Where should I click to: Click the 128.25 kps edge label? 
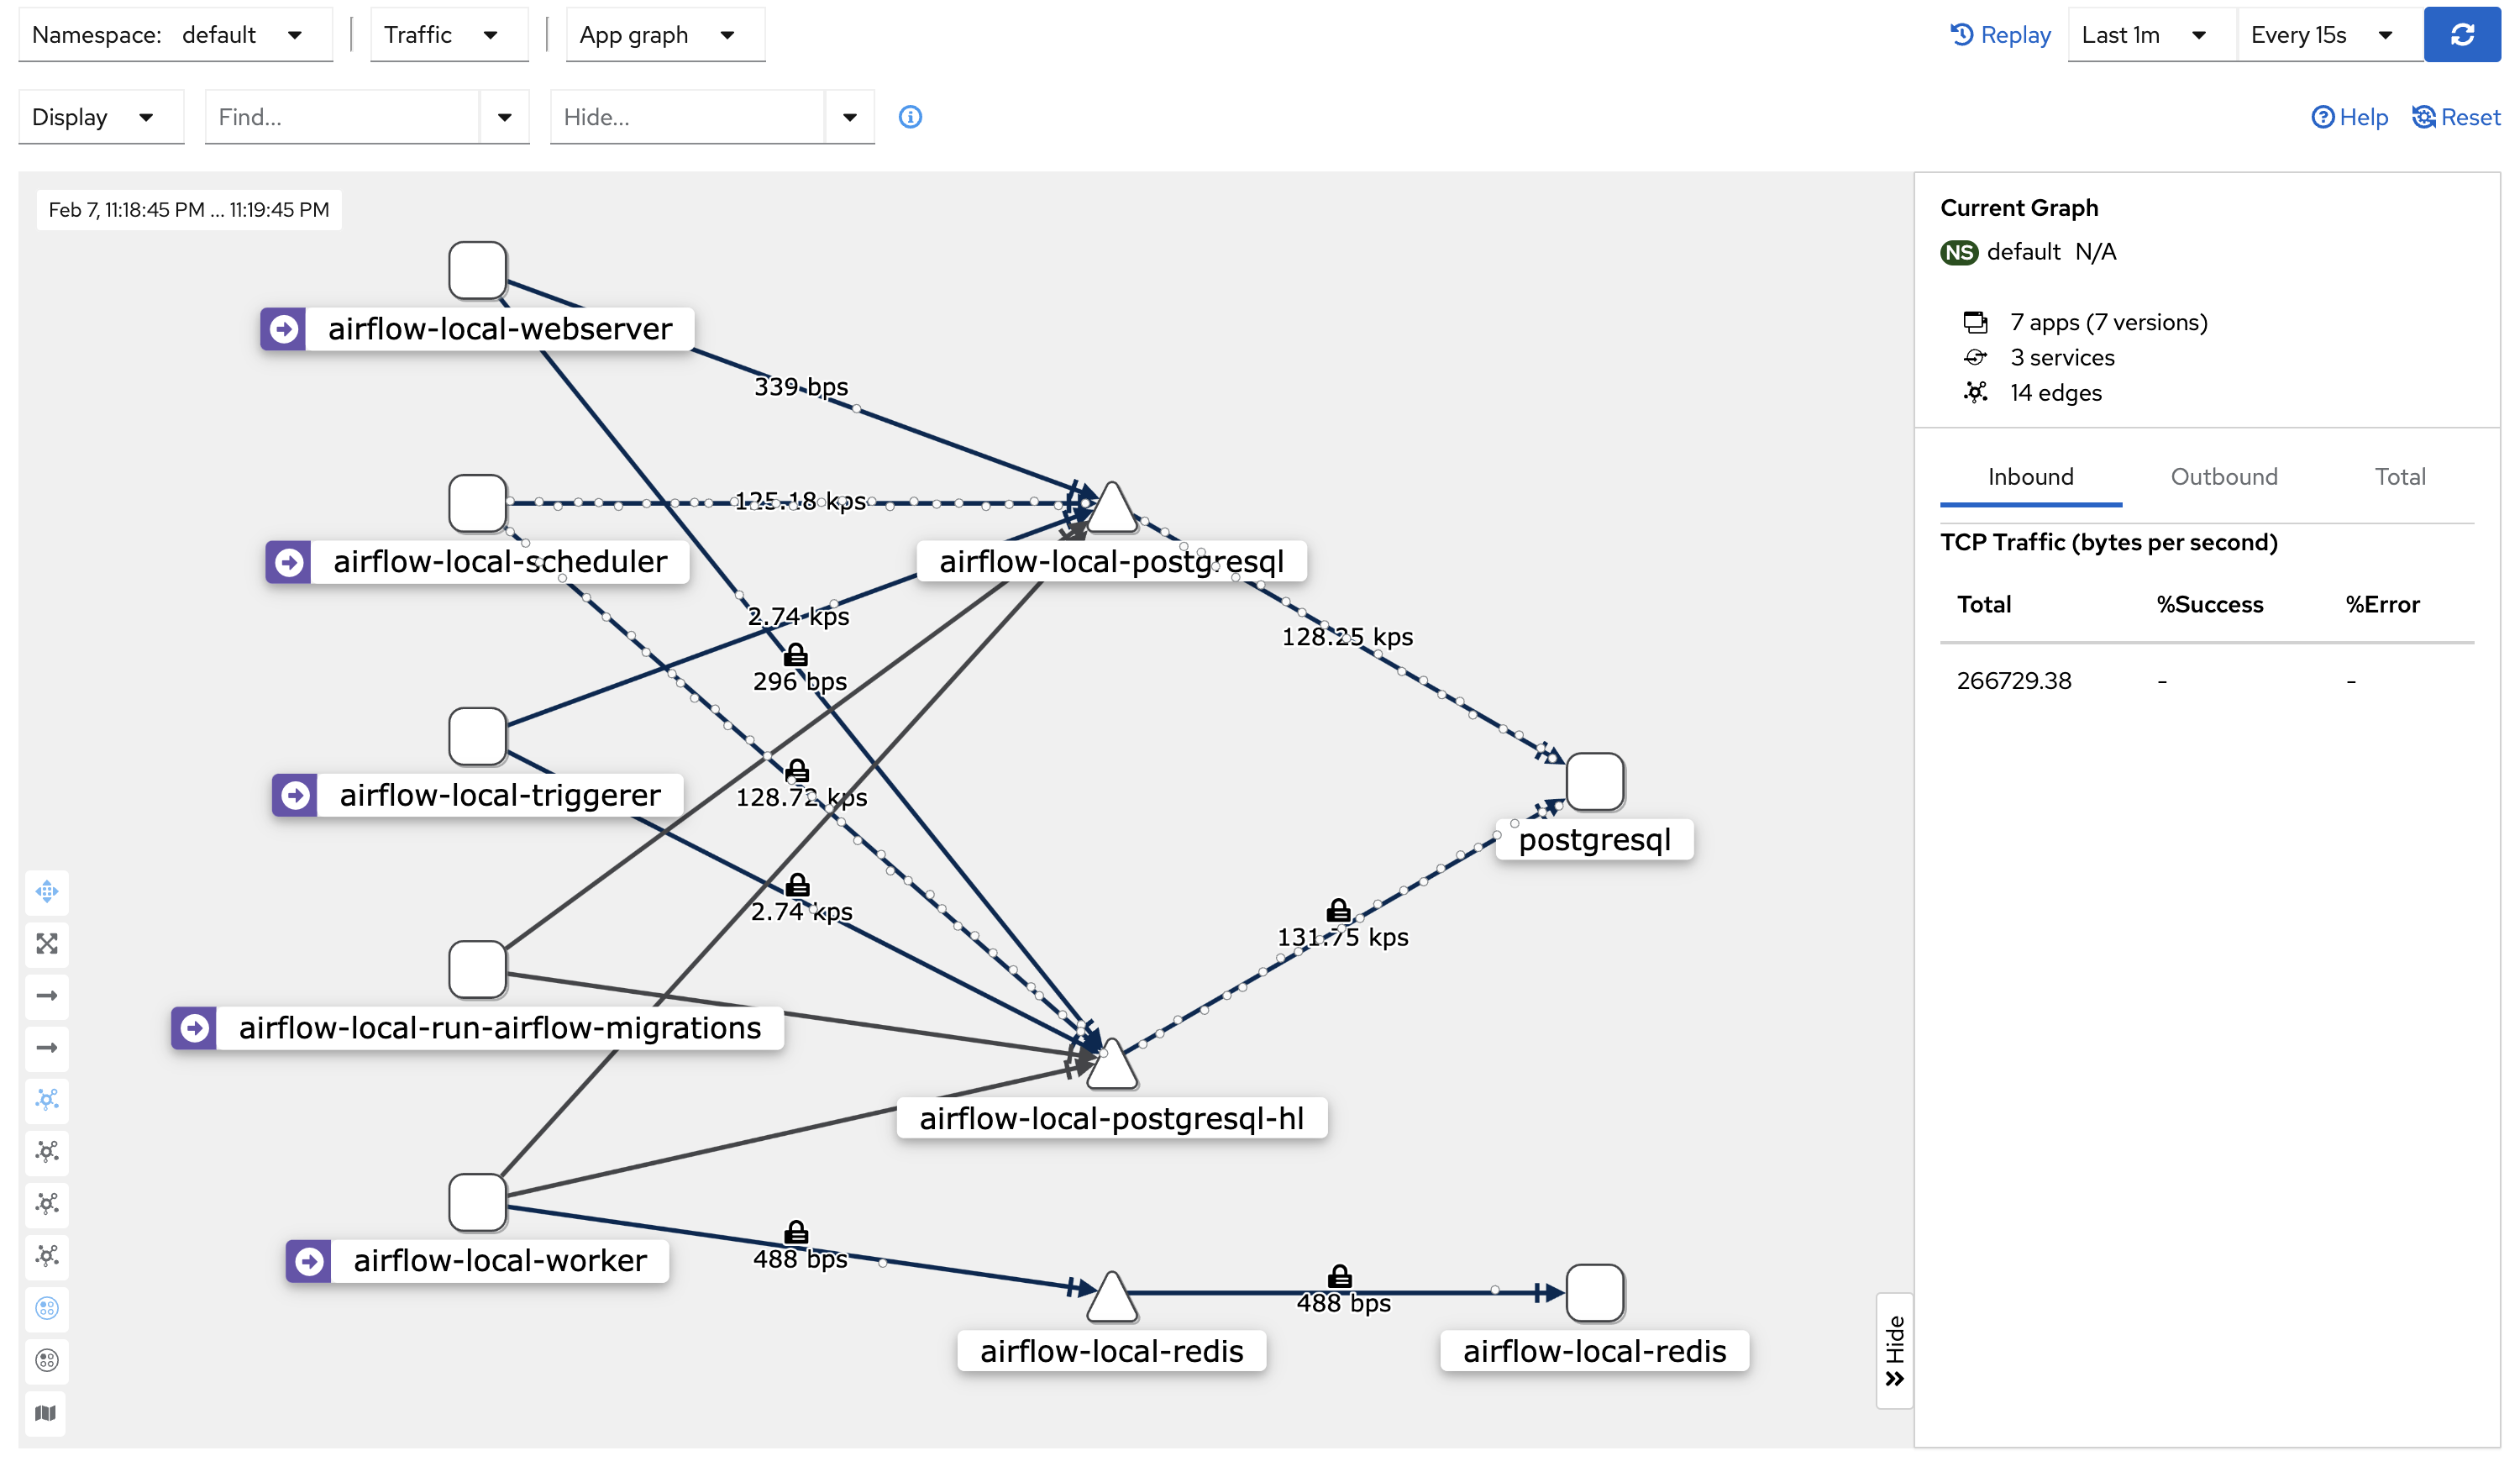point(1347,637)
